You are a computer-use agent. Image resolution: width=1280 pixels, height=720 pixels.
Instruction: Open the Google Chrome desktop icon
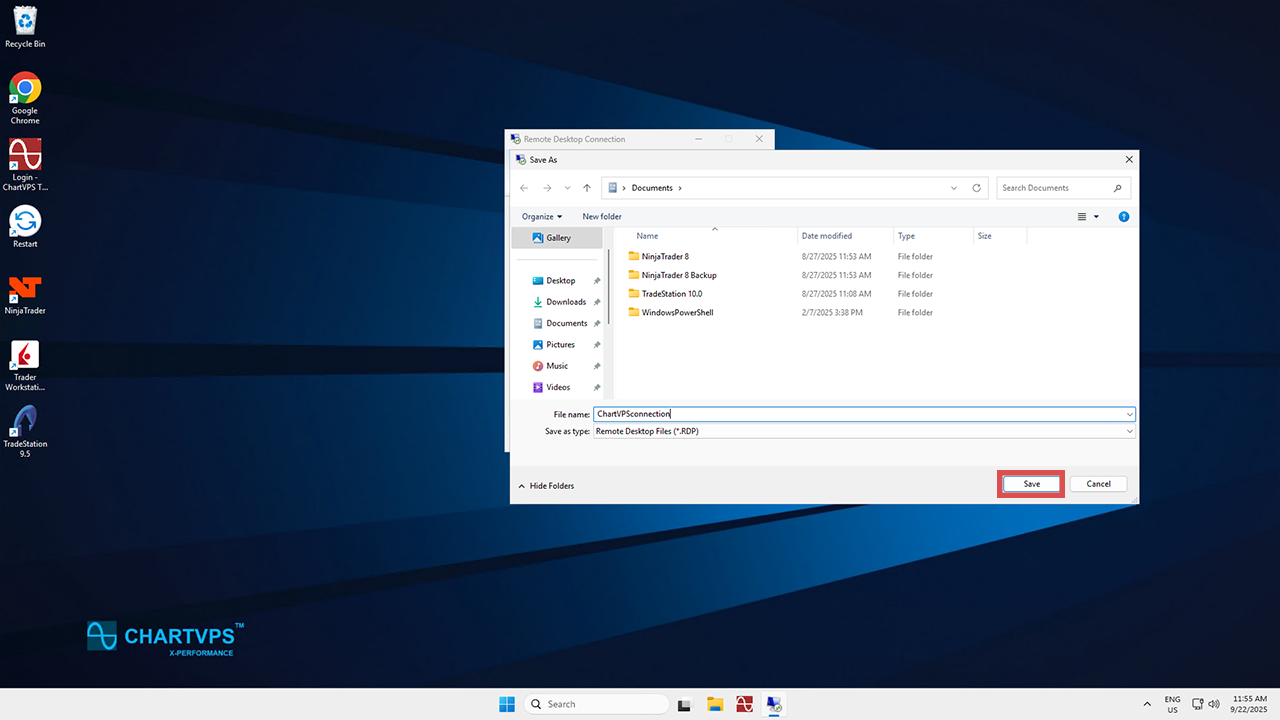pos(25,96)
